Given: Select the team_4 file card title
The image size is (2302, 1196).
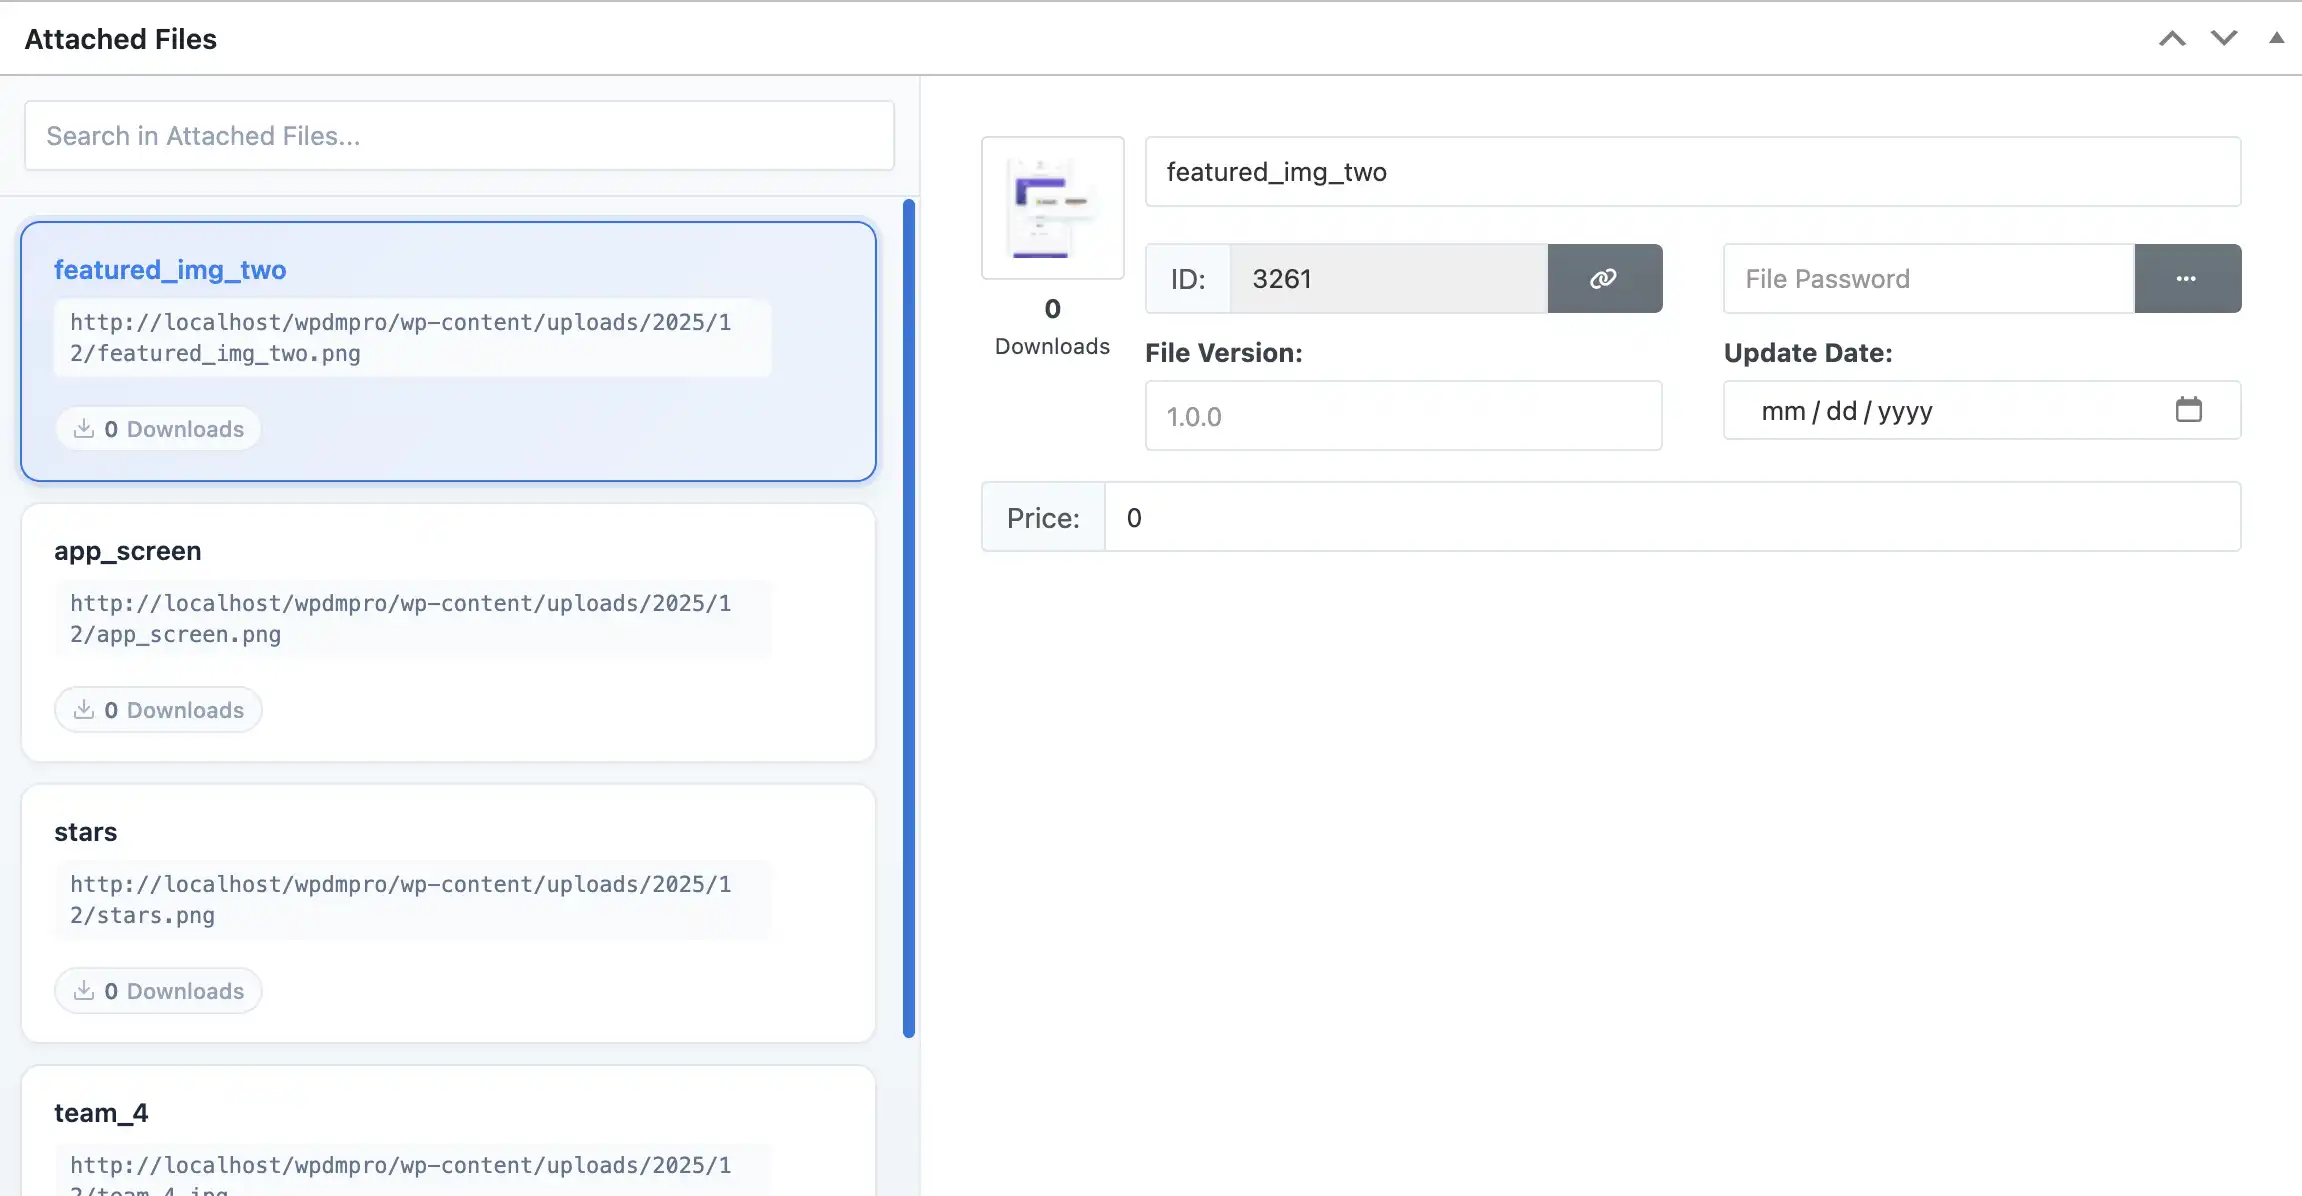Looking at the screenshot, I should [x=101, y=1113].
